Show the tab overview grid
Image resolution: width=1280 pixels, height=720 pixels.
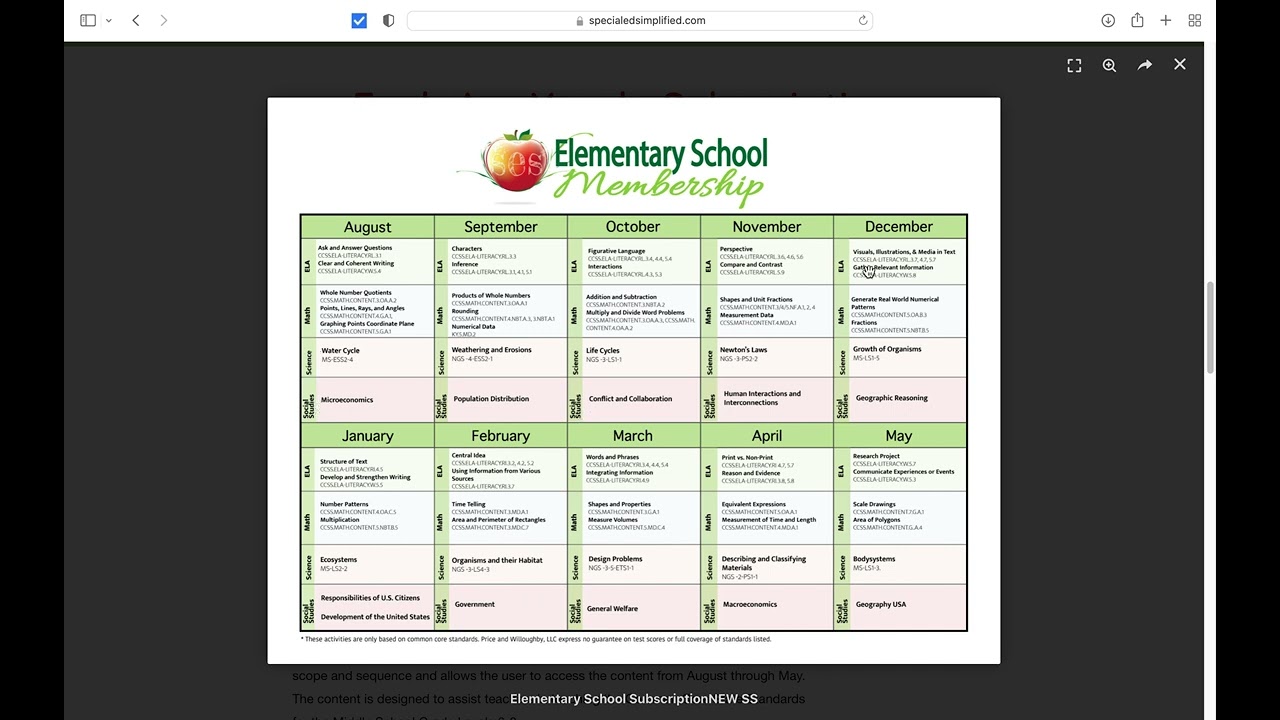1195,20
